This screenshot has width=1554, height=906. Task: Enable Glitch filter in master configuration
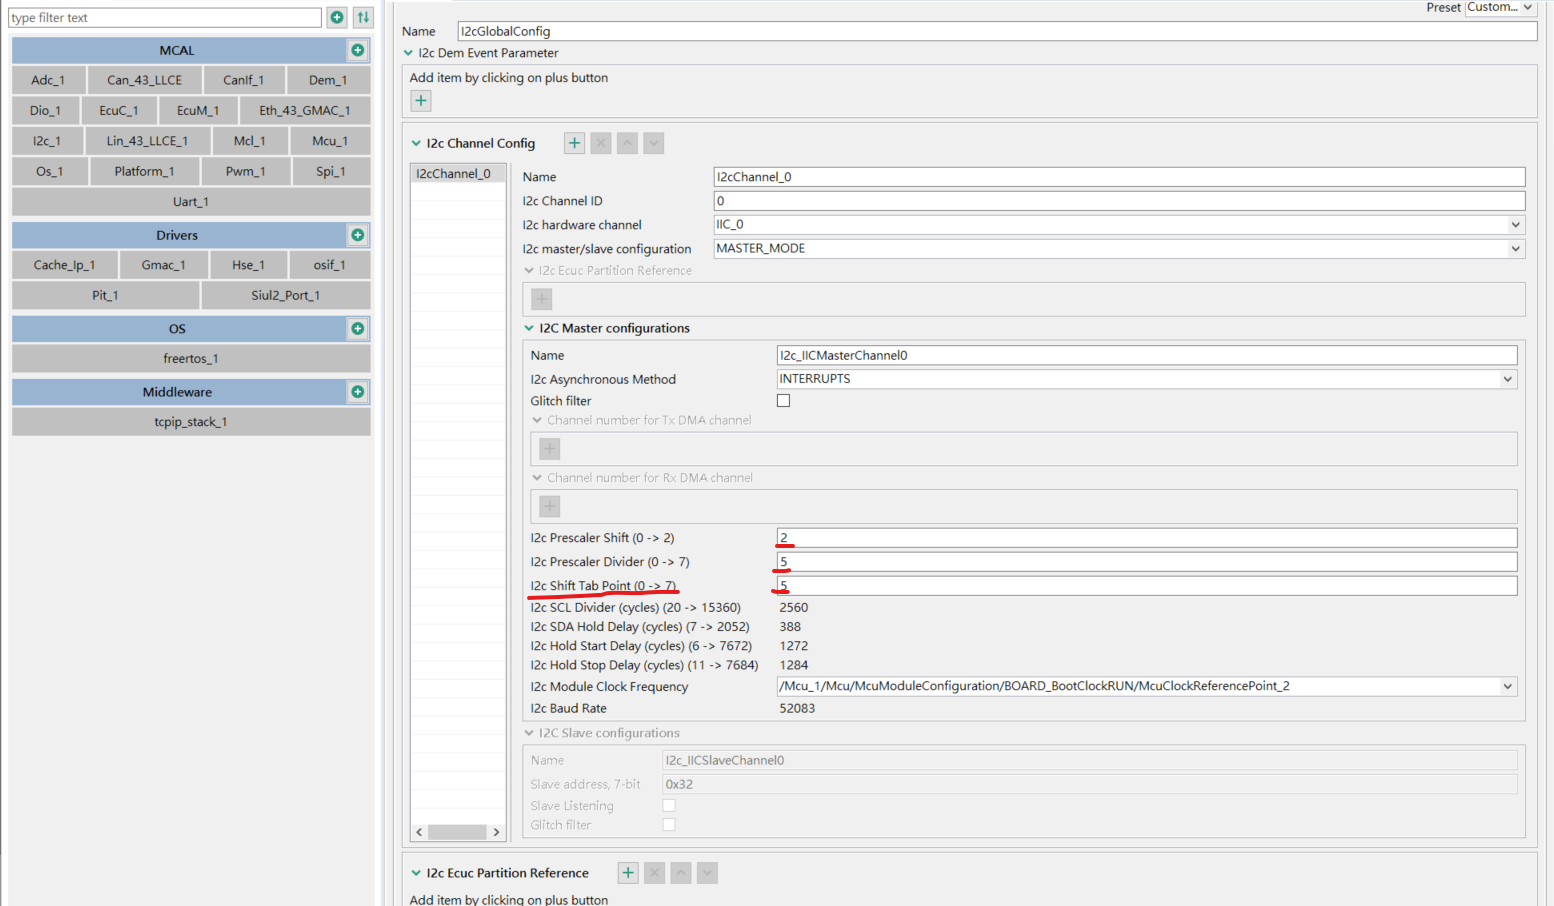click(783, 399)
